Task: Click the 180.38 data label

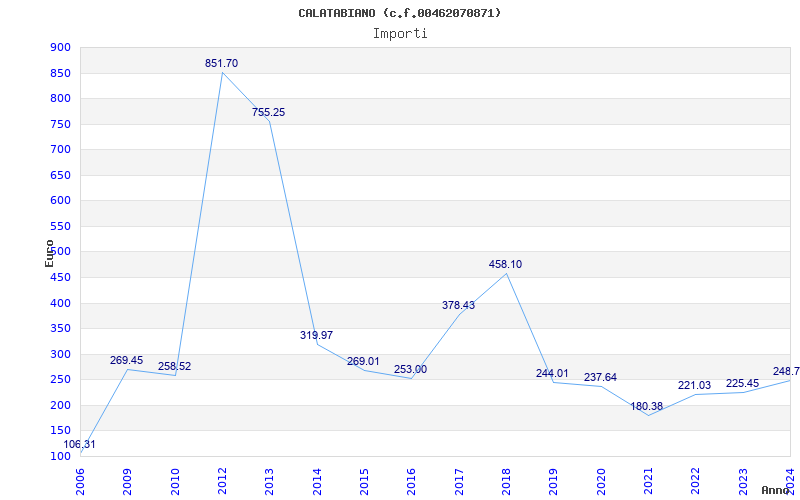Action: tap(646, 407)
